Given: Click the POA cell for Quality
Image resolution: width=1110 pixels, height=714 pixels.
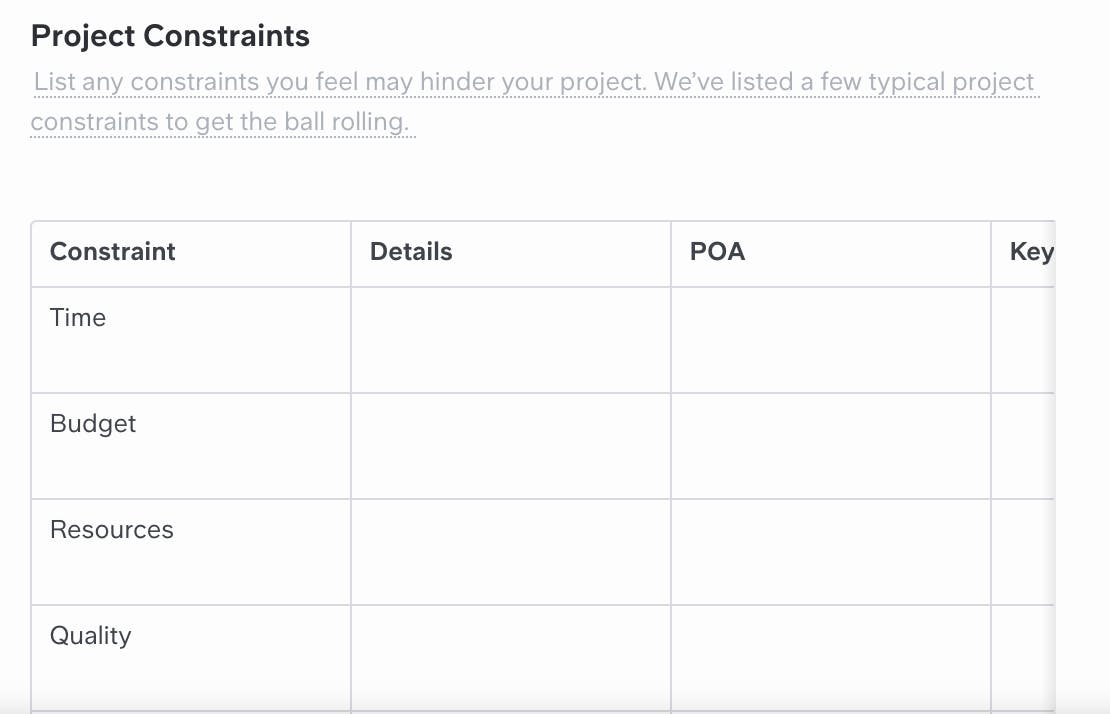Looking at the screenshot, I should [x=830, y=658].
